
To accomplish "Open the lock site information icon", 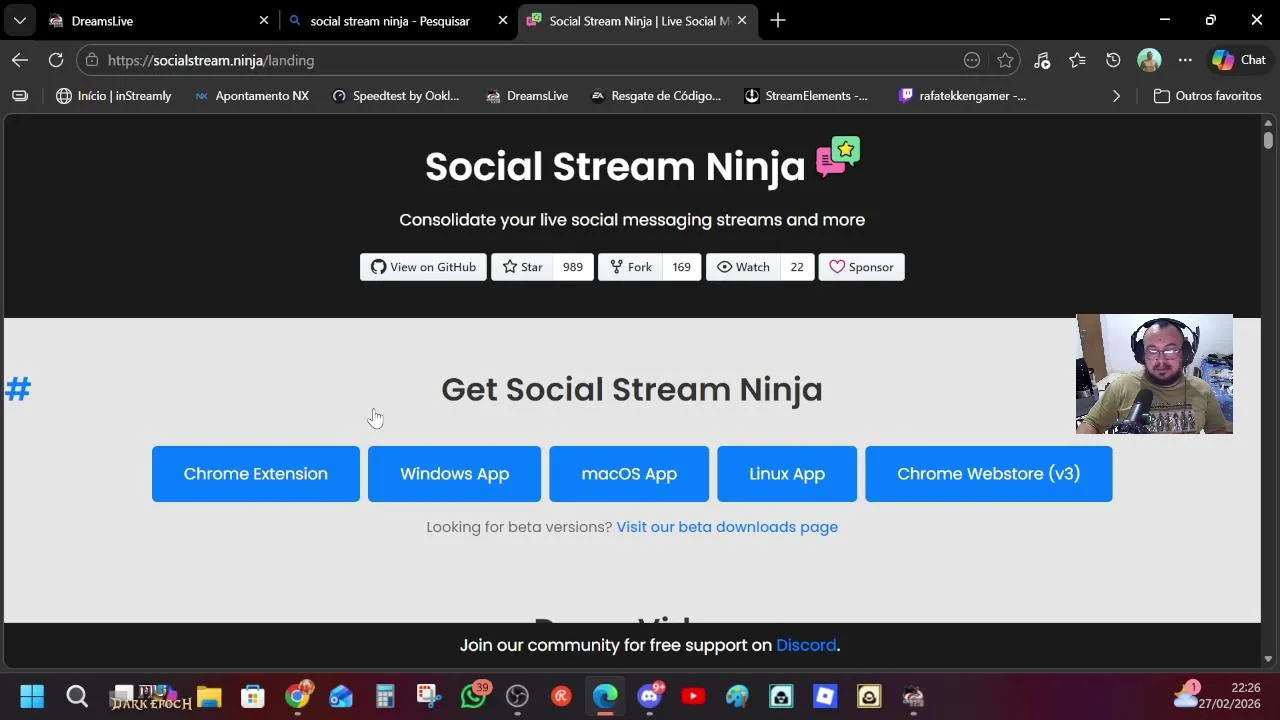I will pos(92,60).
